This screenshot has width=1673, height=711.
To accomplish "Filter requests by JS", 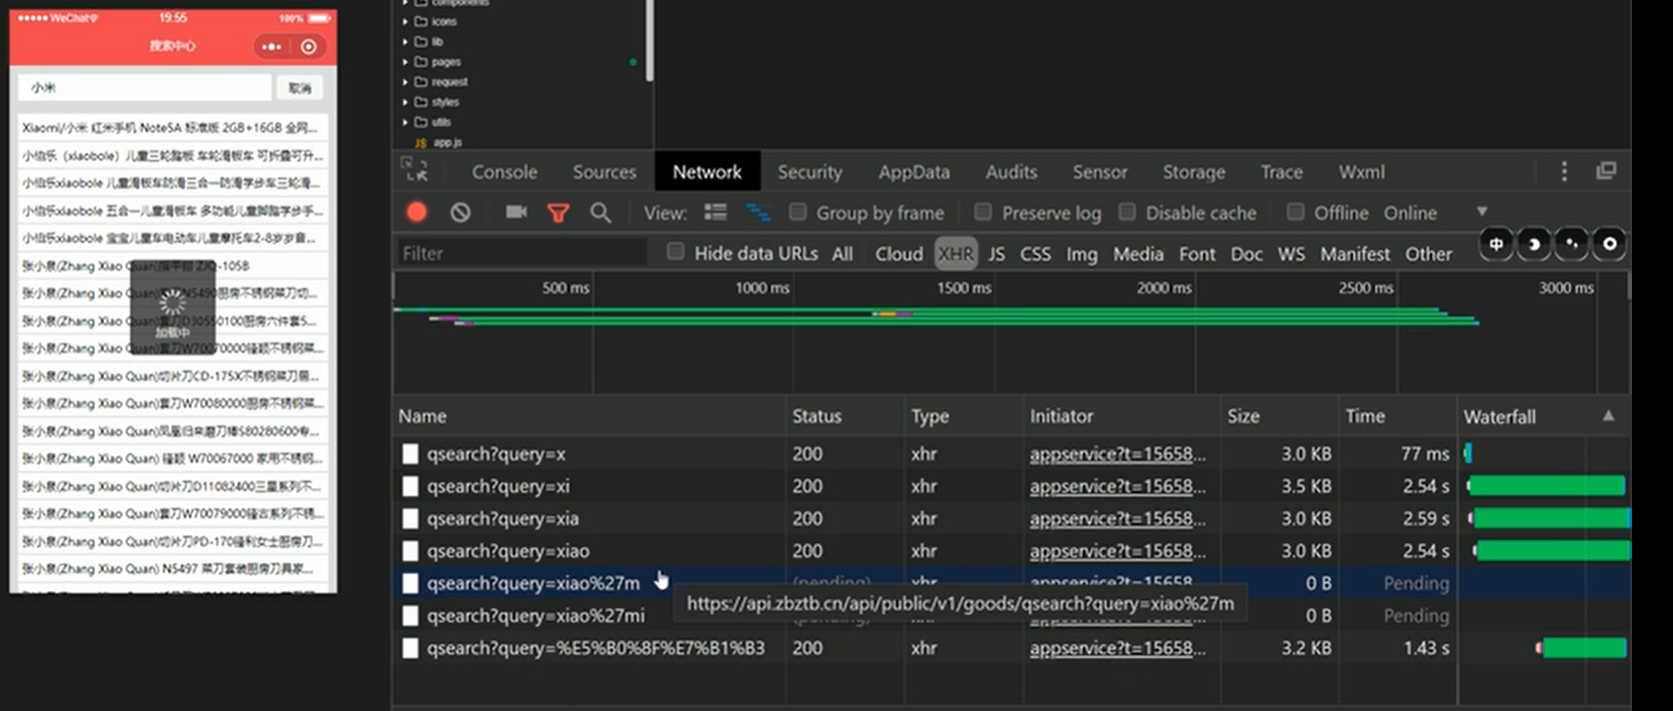I will point(997,254).
